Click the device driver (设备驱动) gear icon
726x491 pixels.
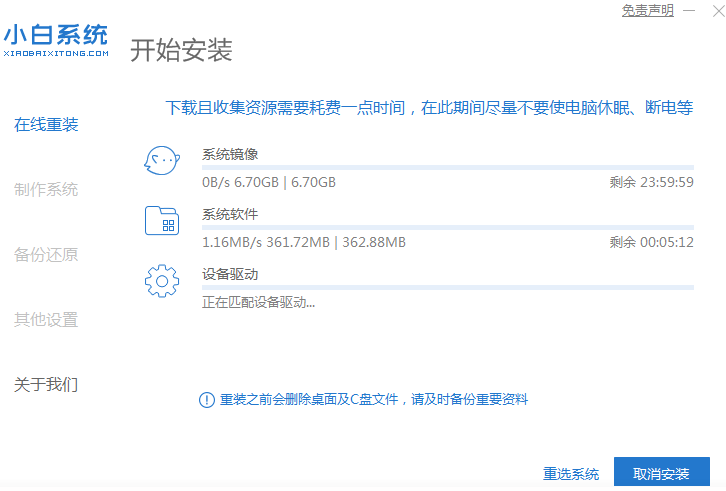click(161, 281)
